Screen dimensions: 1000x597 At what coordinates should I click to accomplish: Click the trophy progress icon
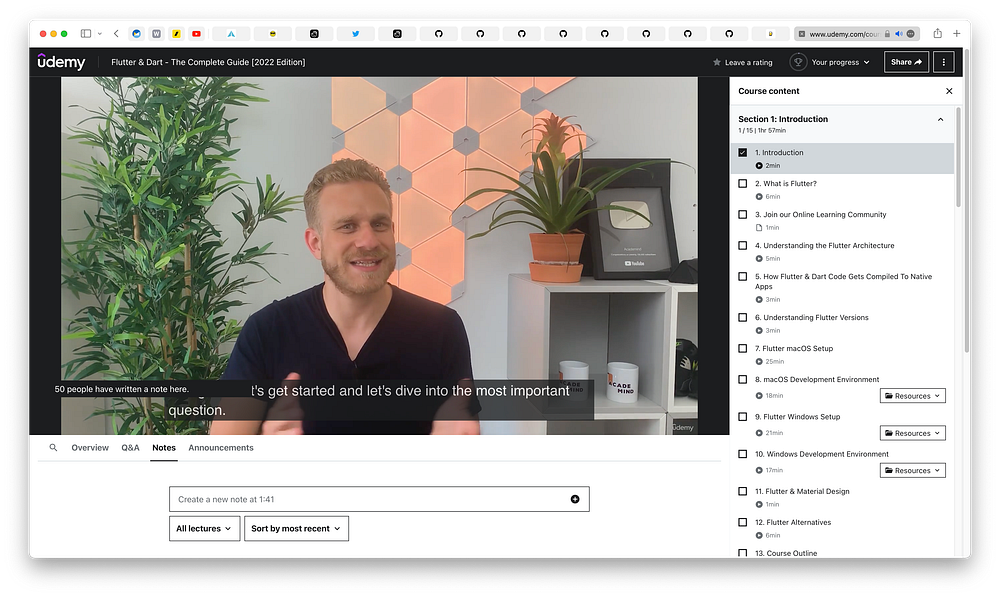pos(798,62)
